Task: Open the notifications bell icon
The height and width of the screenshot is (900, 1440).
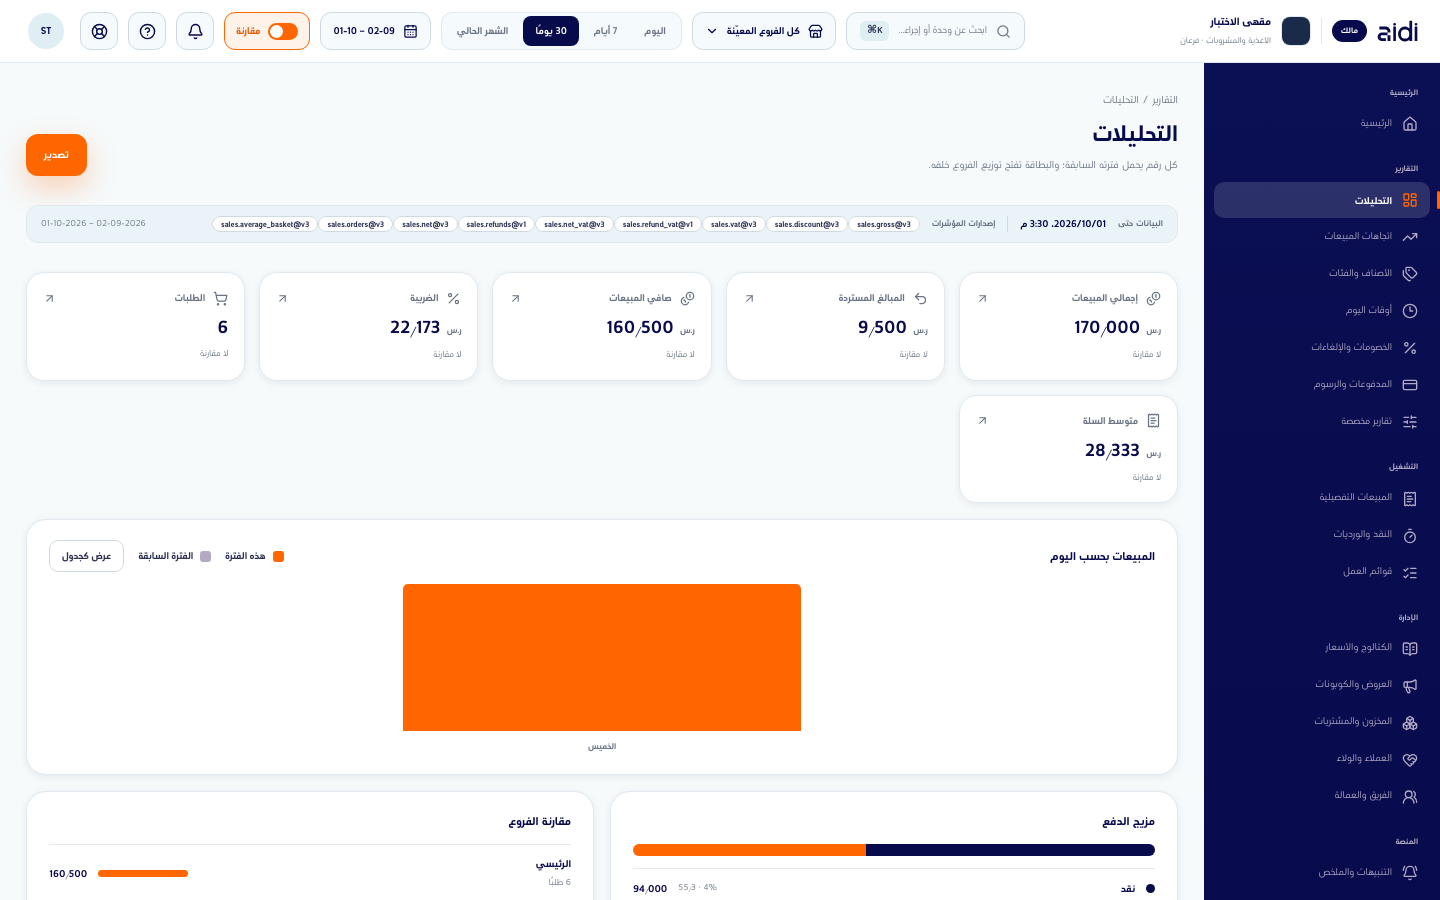Action: pos(195,31)
